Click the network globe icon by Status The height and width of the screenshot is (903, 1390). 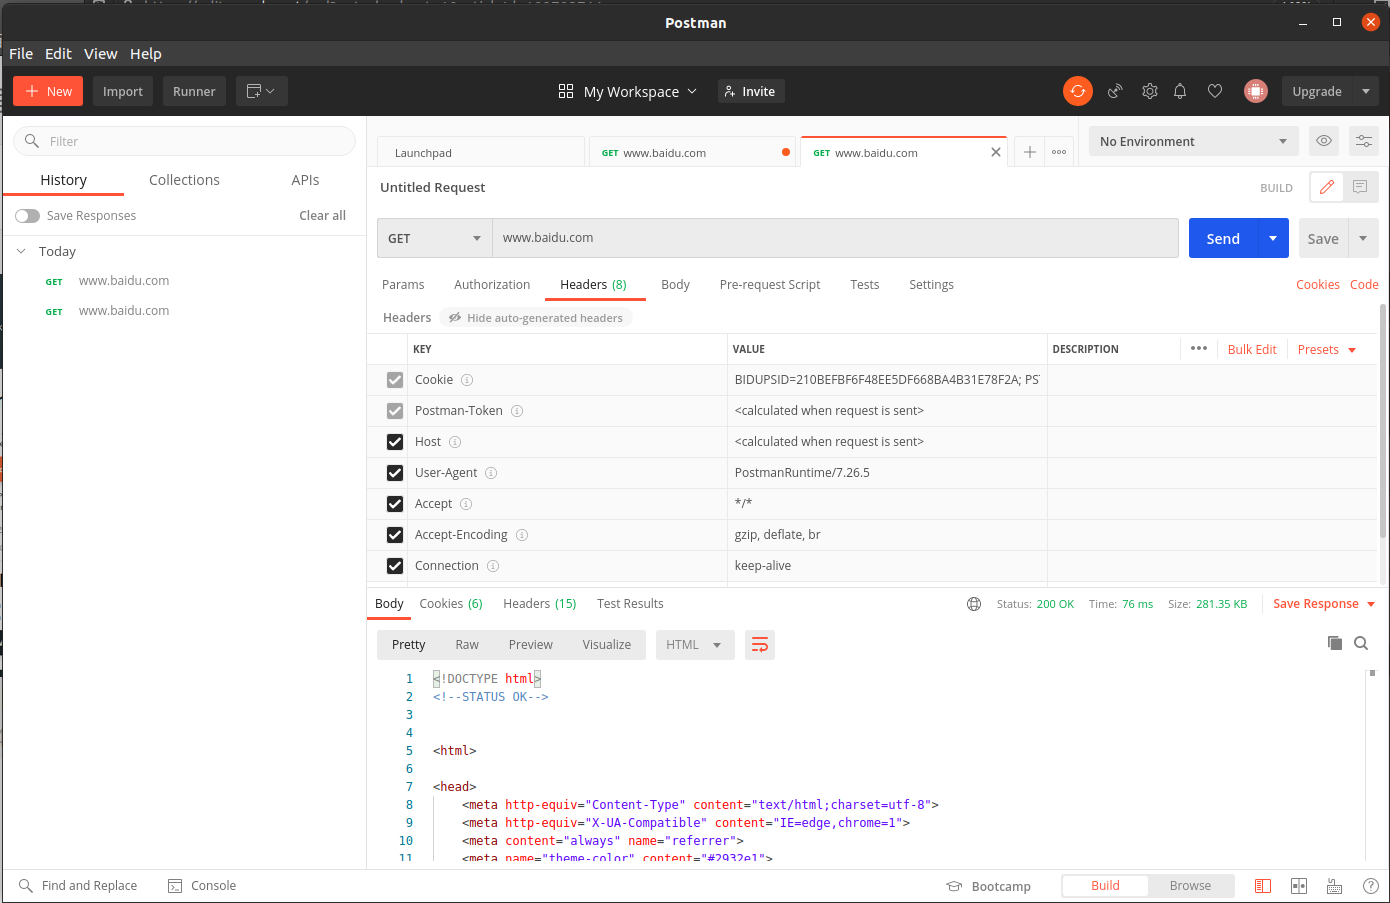click(974, 604)
